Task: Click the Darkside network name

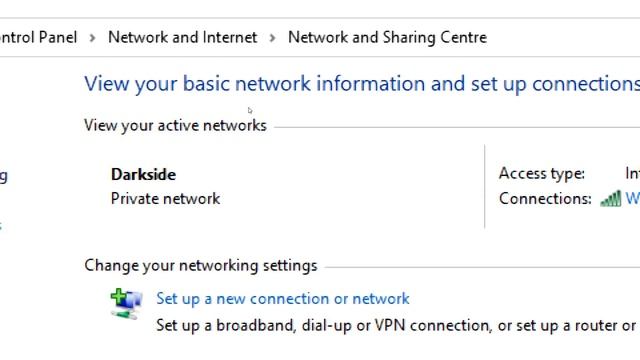Action: 143,175
